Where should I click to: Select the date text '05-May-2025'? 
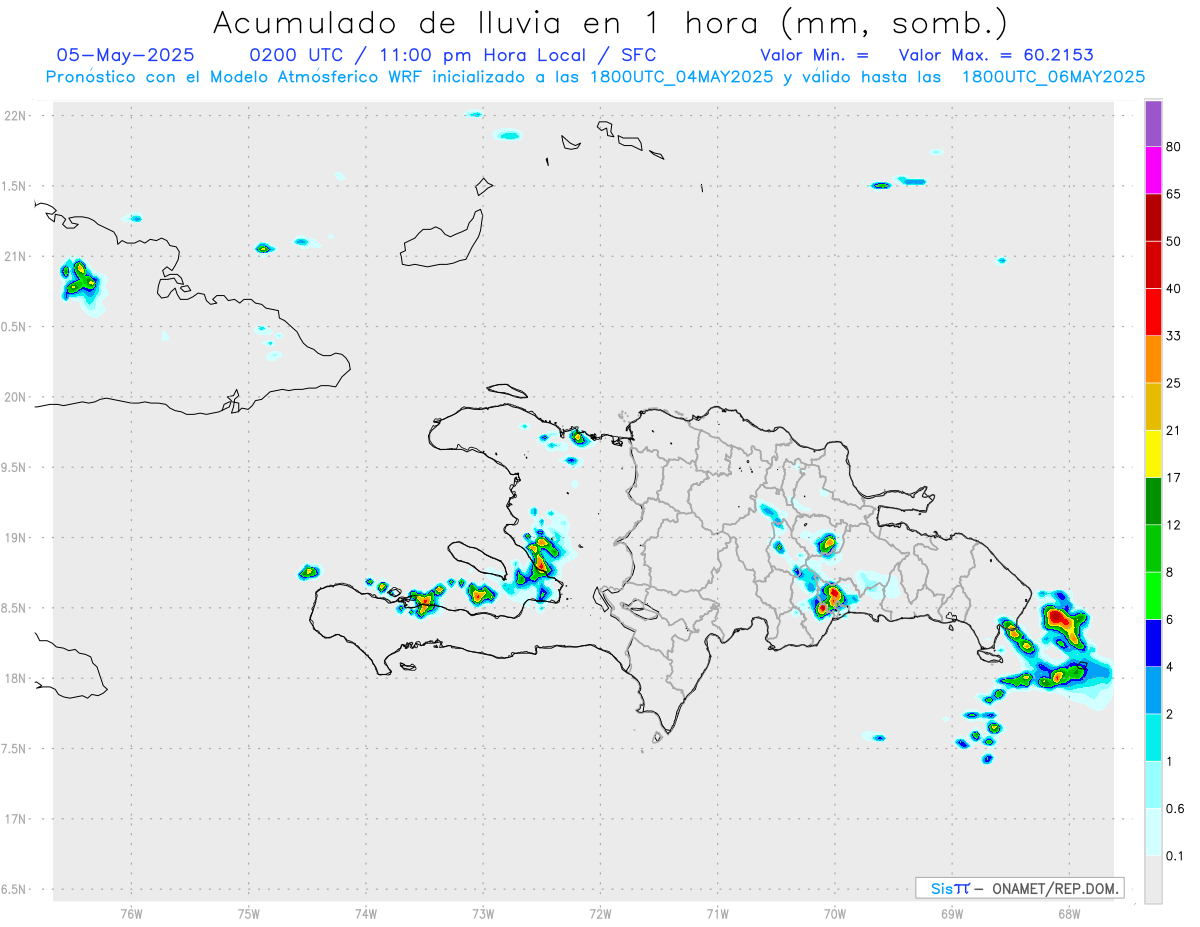click(126, 55)
